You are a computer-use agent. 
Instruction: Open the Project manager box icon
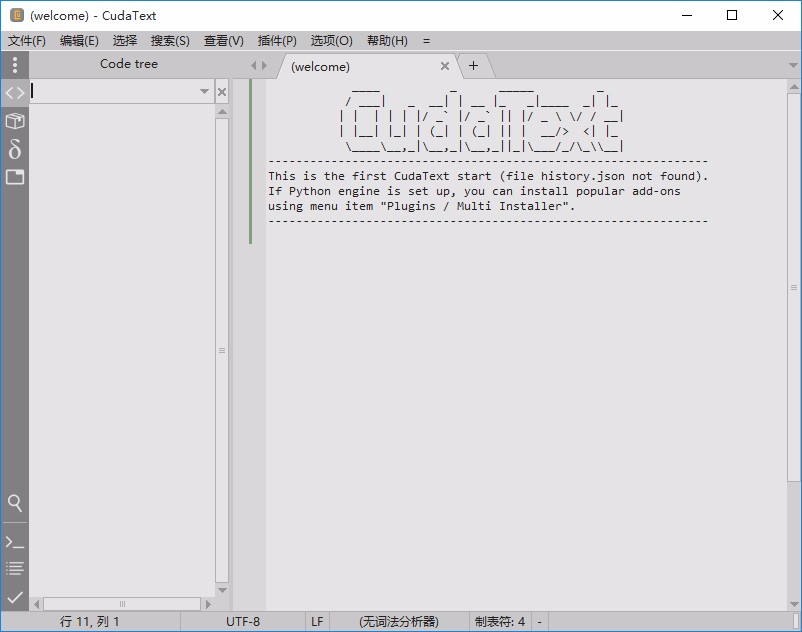15,121
